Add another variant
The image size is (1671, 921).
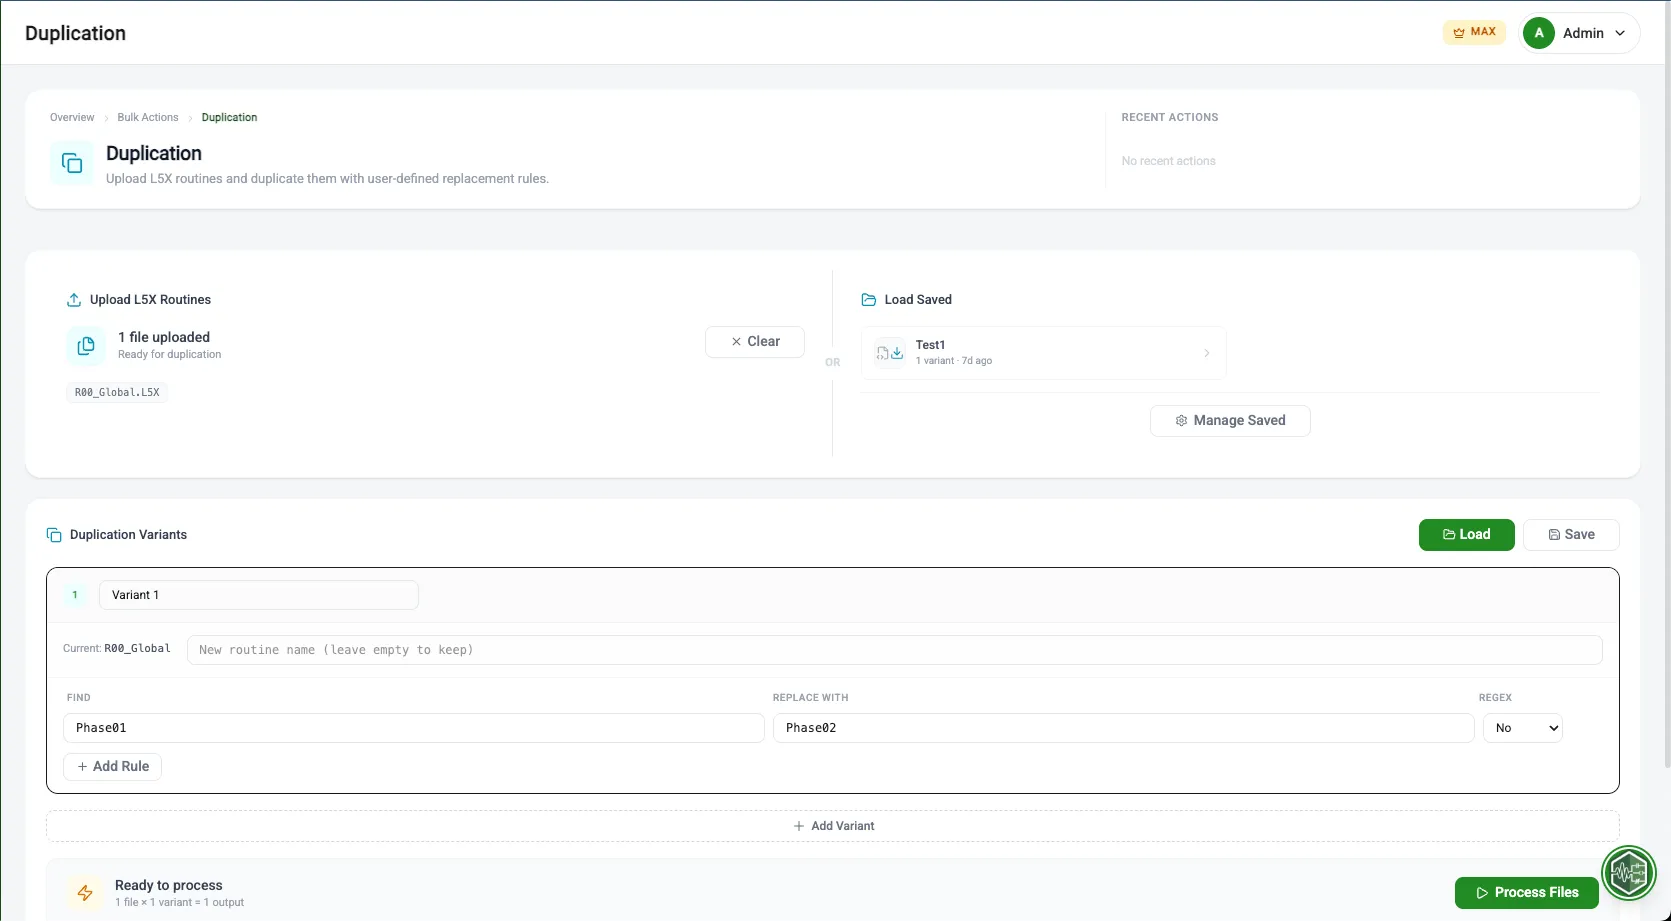tap(833, 826)
